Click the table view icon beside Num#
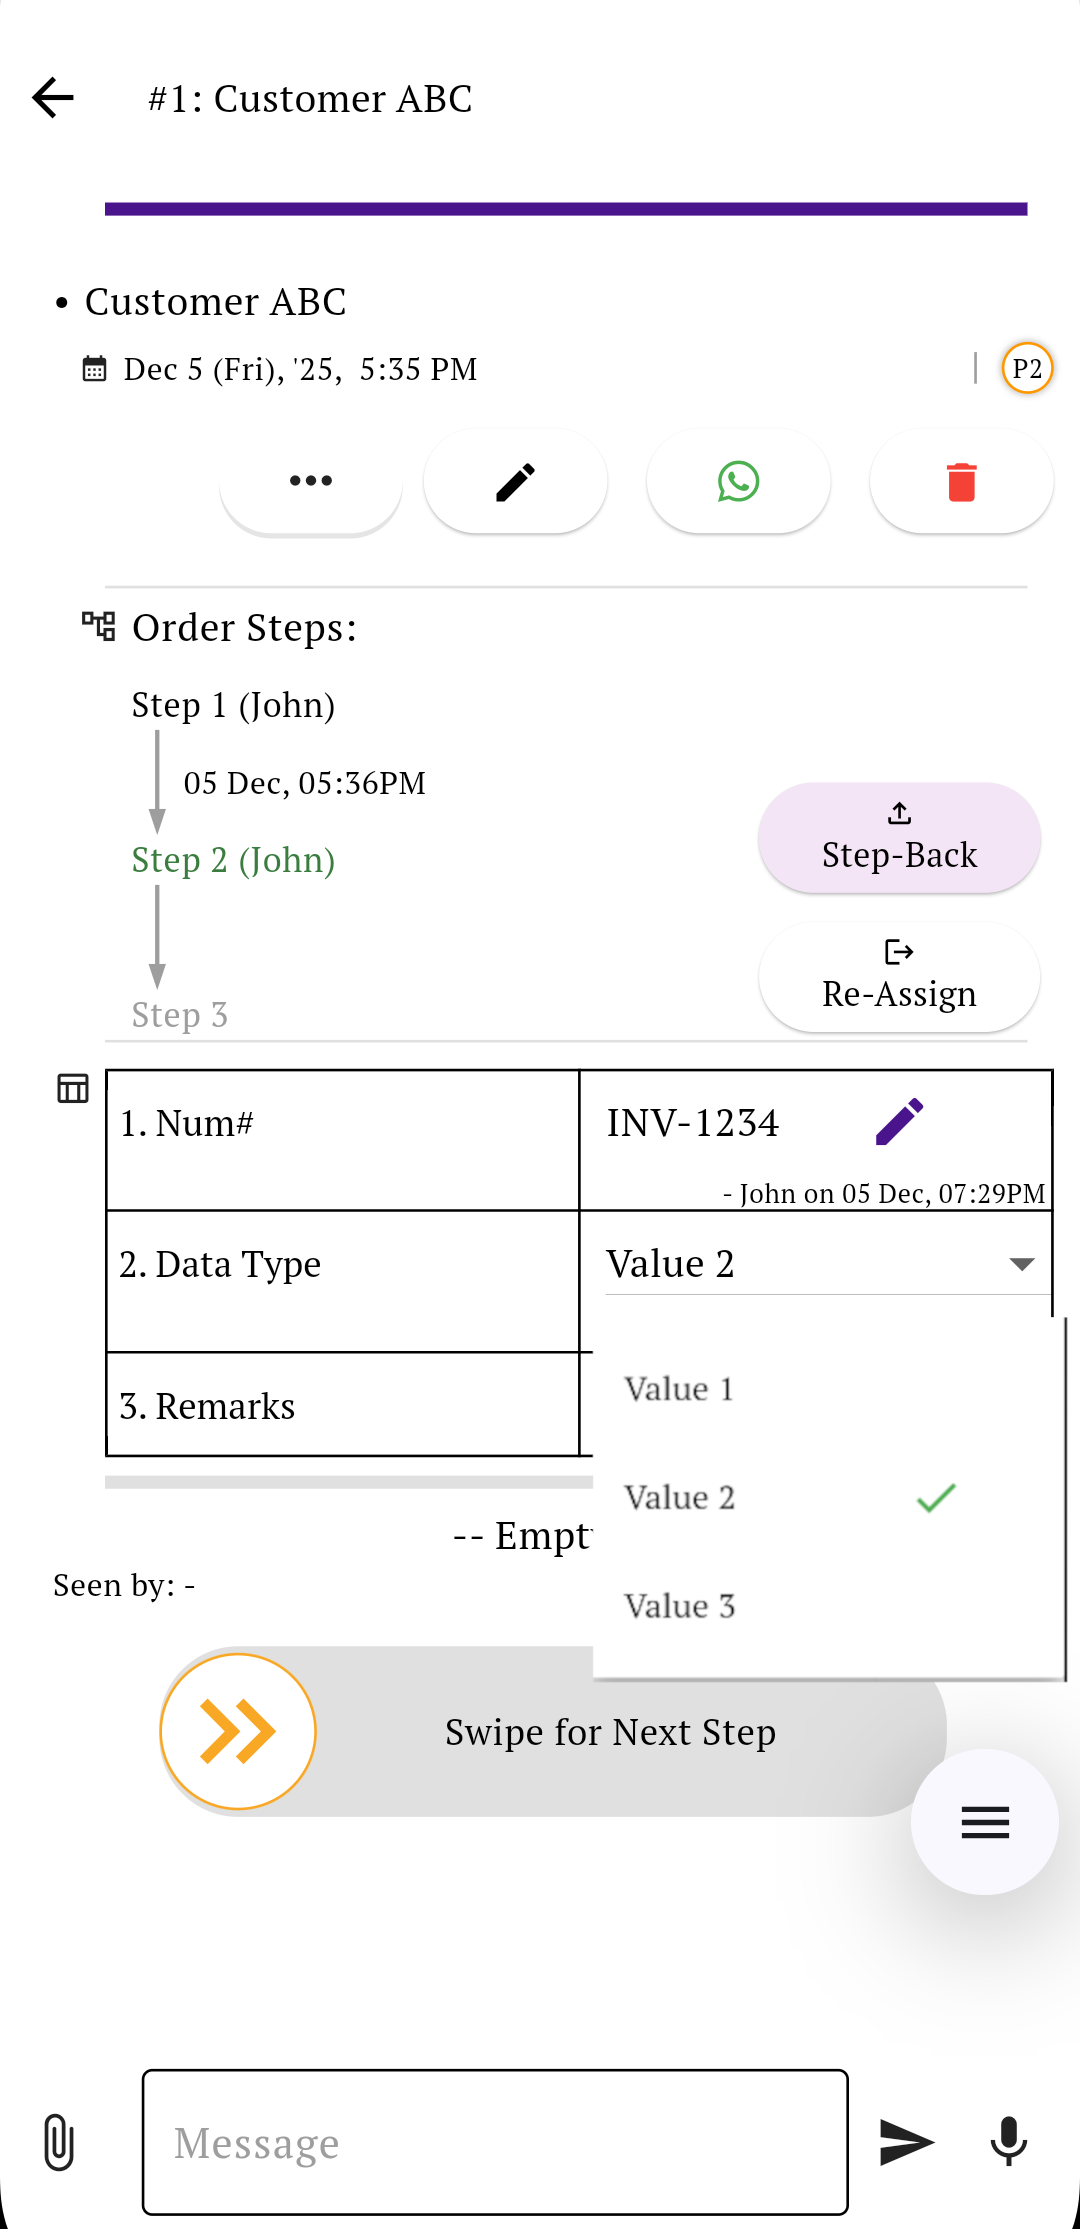The width and height of the screenshot is (1080, 2229). pyautogui.click(x=73, y=1088)
